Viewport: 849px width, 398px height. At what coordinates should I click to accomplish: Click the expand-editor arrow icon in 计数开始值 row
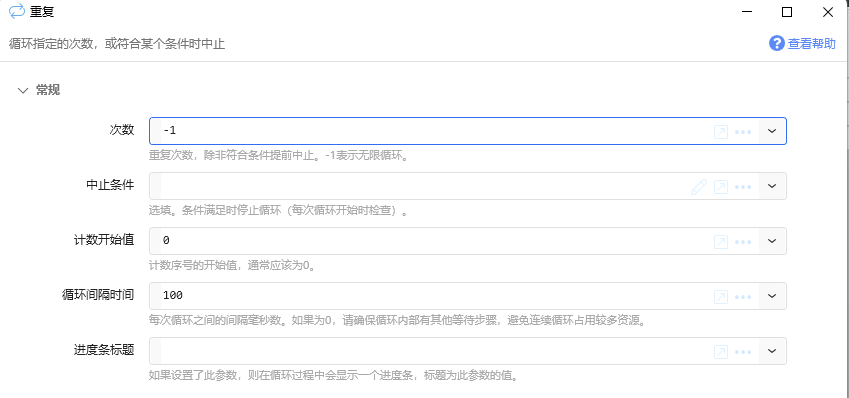[x=721, y=242]
